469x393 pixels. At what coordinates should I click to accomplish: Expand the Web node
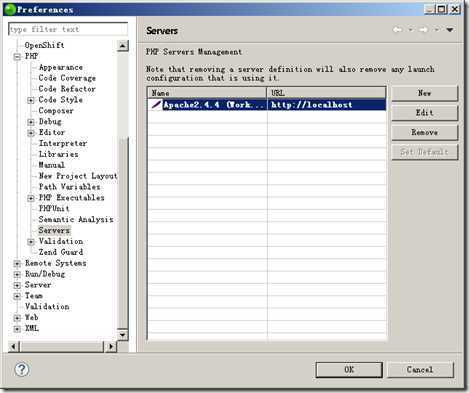tap(17, 318)
